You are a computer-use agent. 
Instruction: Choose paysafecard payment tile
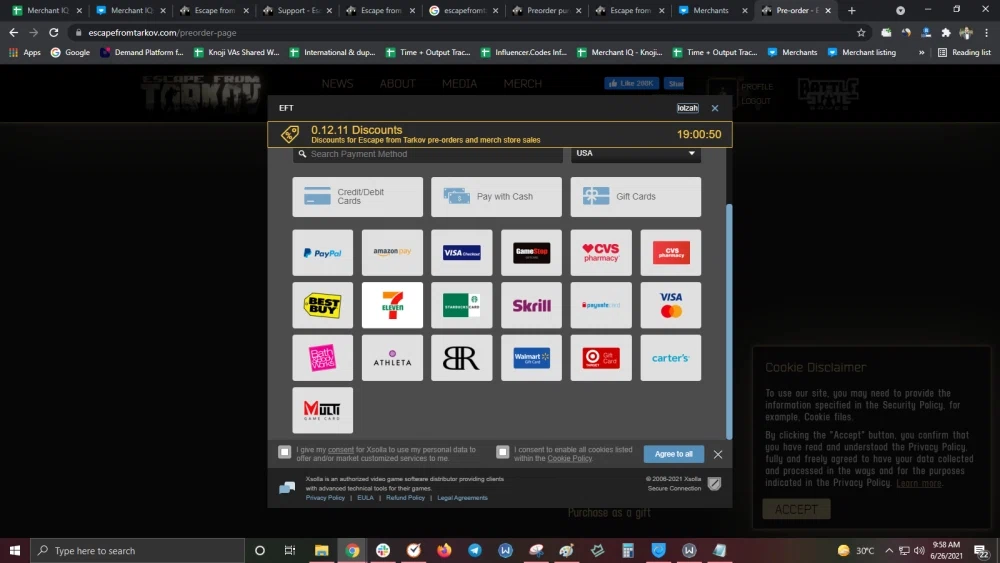[x=601, y=305]
